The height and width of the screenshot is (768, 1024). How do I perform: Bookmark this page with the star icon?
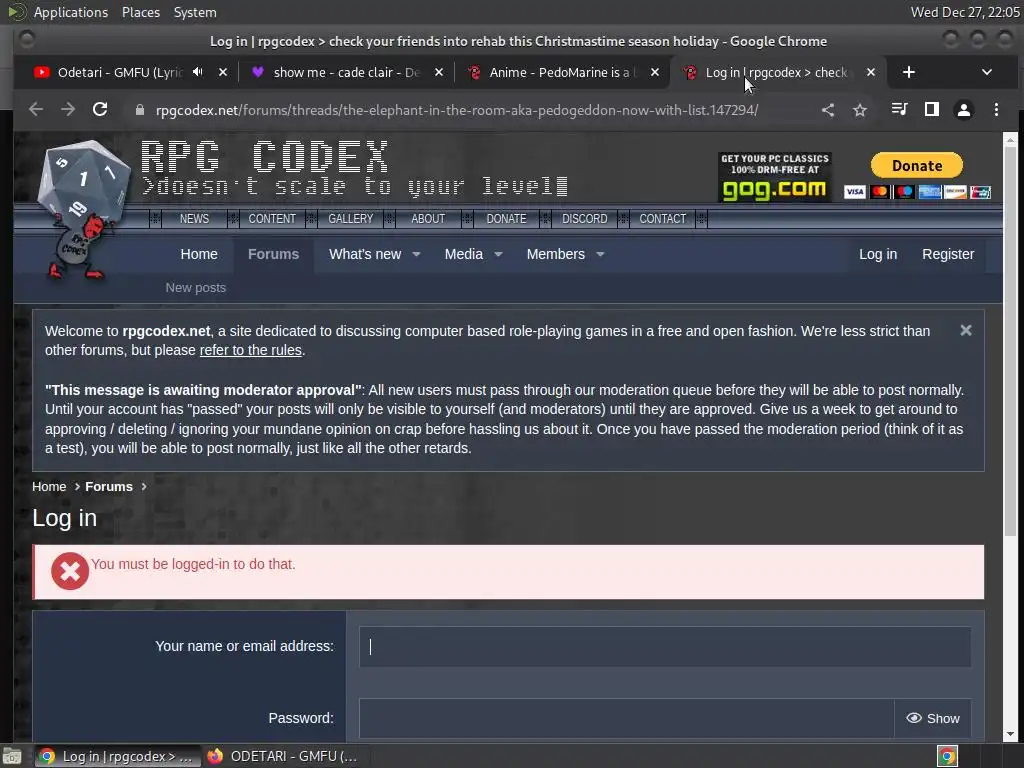pos(860,110)
